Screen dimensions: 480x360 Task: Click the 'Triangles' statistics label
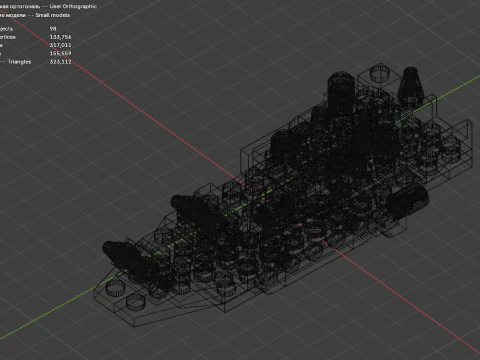click(x=19, y=62)
